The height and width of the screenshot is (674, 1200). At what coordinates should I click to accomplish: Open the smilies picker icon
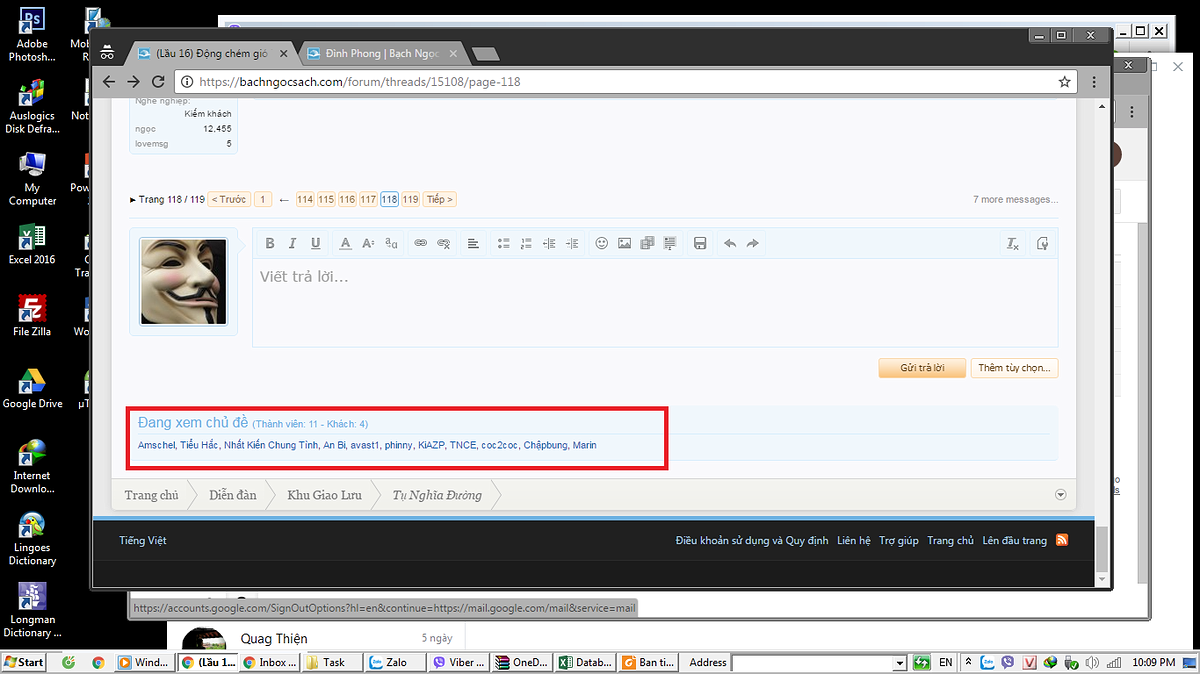click(x=601, y=243)
